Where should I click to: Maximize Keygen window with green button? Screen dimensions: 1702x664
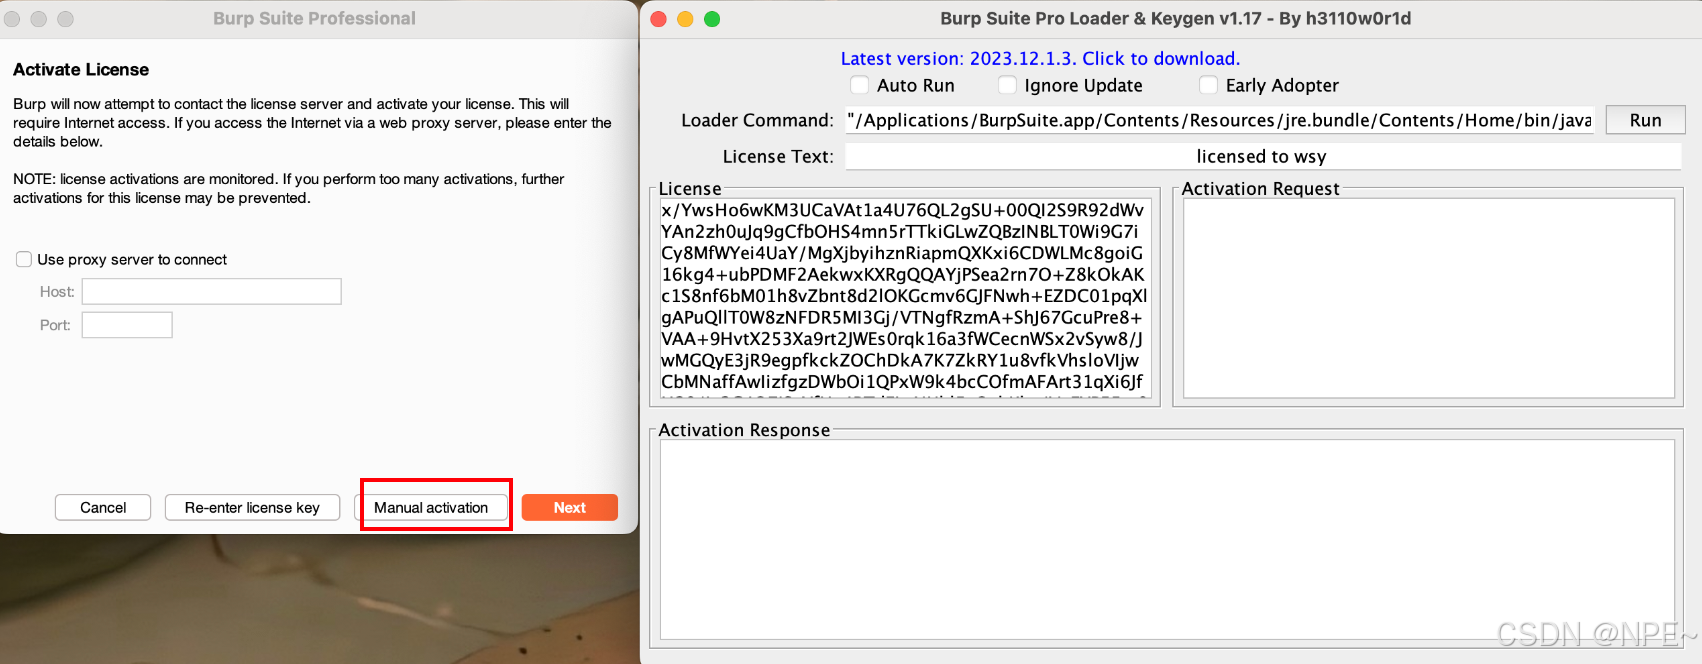pos(712,19)
